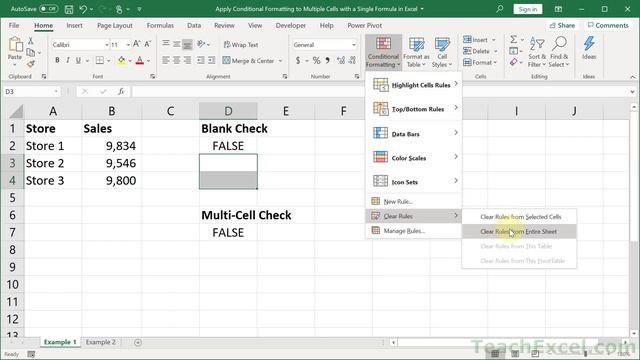Open the Formulas tab

coord(160,25)
